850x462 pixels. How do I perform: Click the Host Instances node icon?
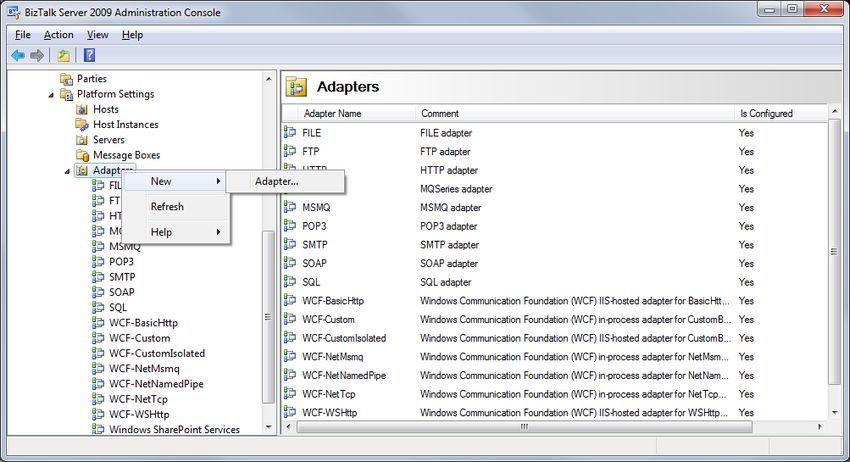82,125
